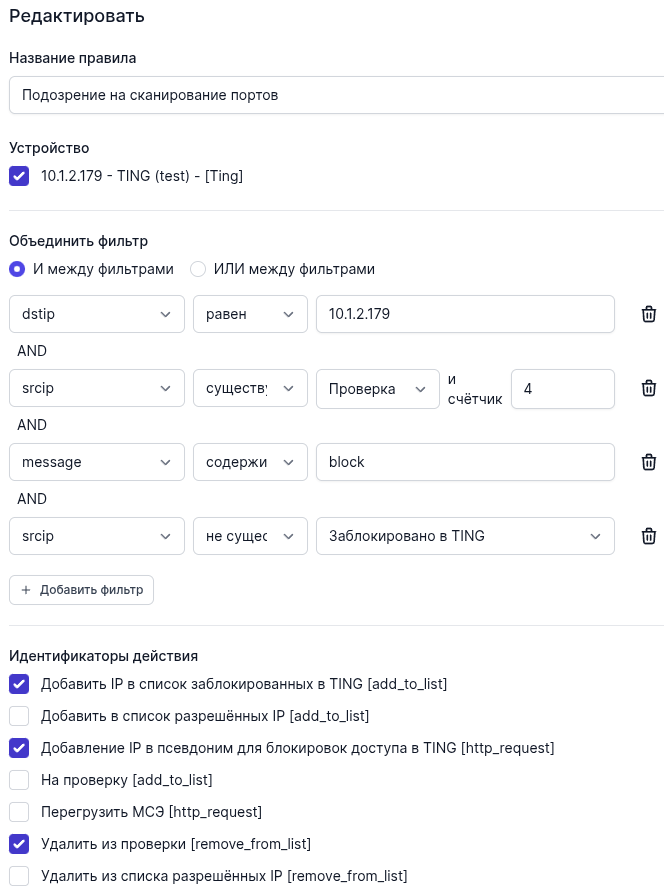The height and width of the screenshot is (896, 664).
Task: Click the counter value field showing 4
Action: click(561, 388)
